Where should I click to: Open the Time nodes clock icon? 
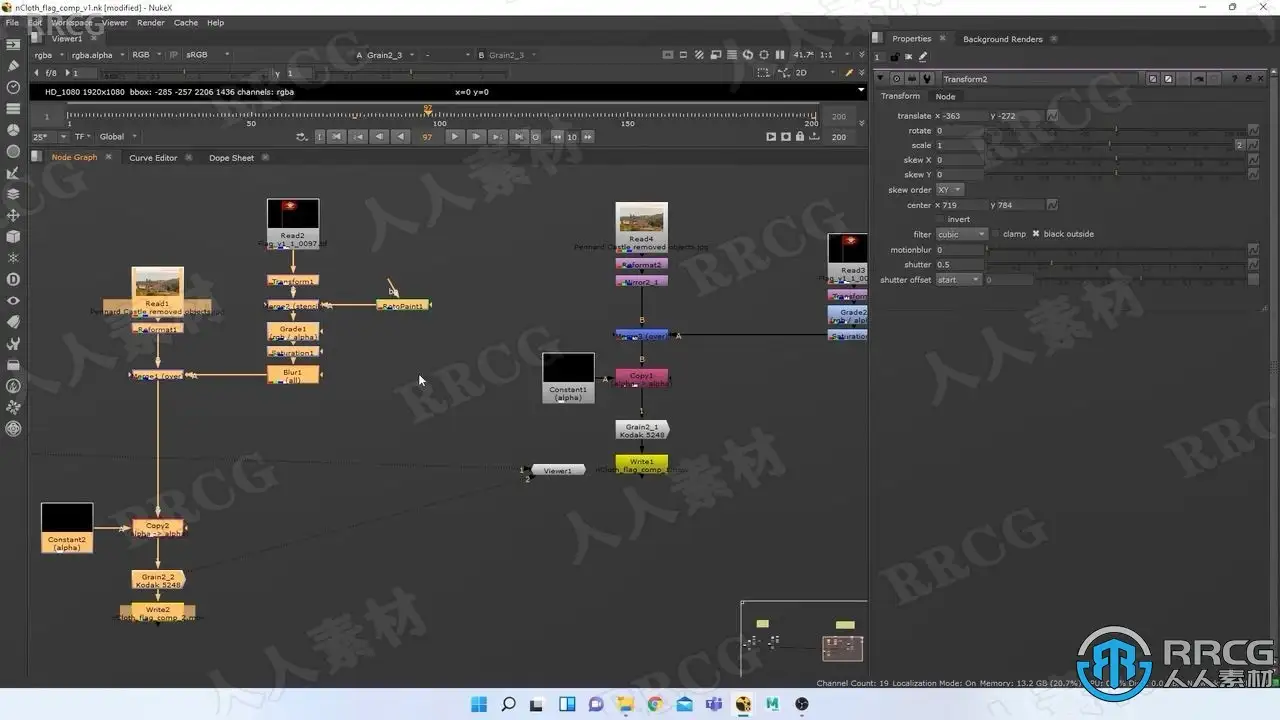coord(13,87)
